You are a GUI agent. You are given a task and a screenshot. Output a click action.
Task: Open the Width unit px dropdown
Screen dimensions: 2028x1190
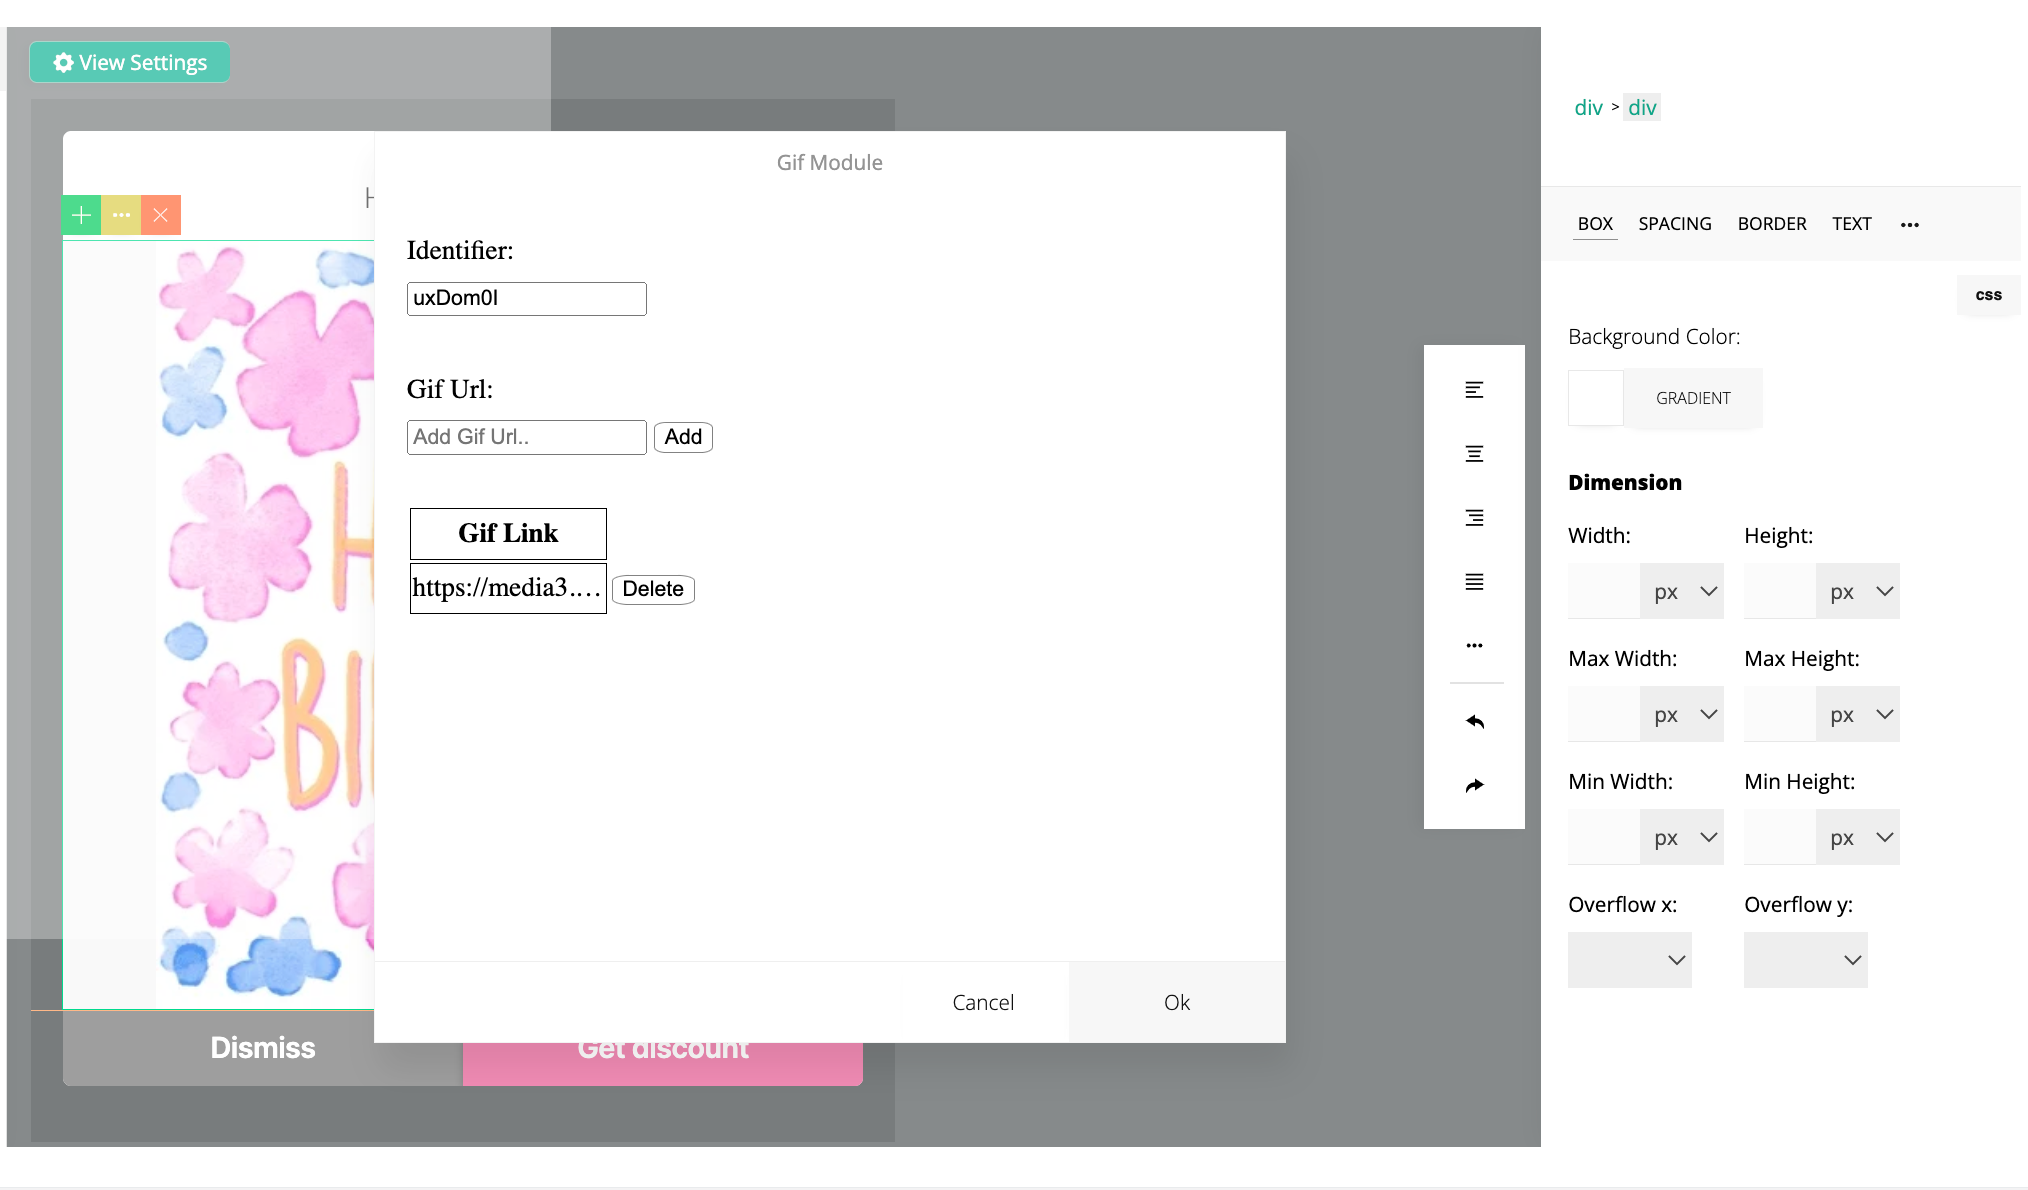point(1683,592)
